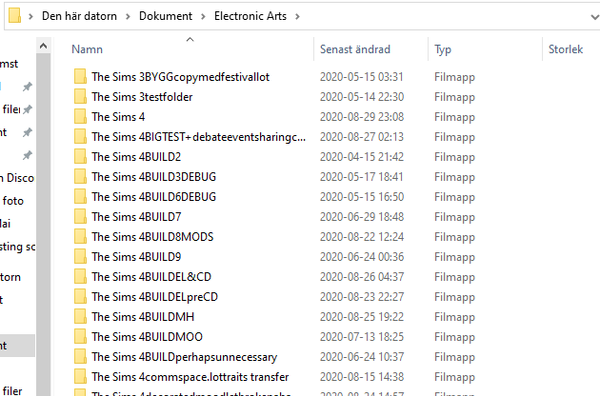Open the address bar history dropdown arrow
This screenshot has width=600, height=396.
click(594, 17)
